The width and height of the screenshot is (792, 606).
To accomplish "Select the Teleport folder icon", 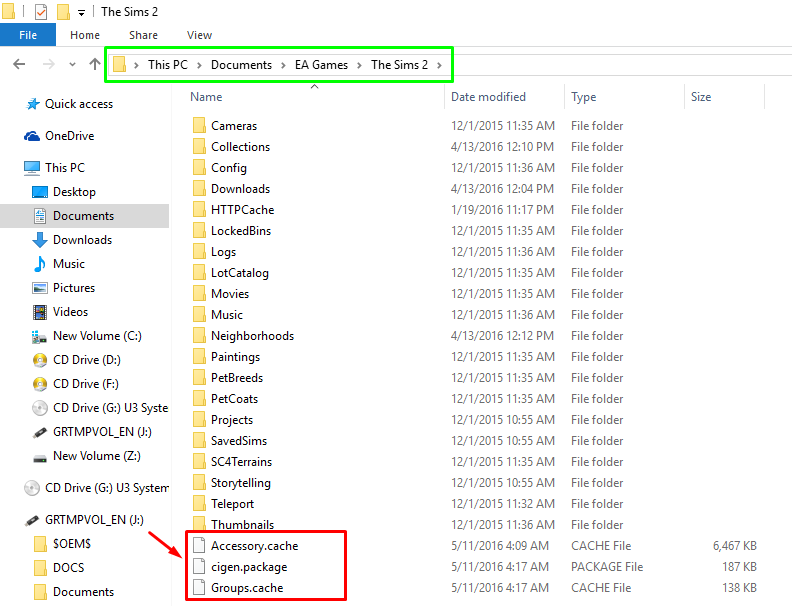I will coord(199,503).
